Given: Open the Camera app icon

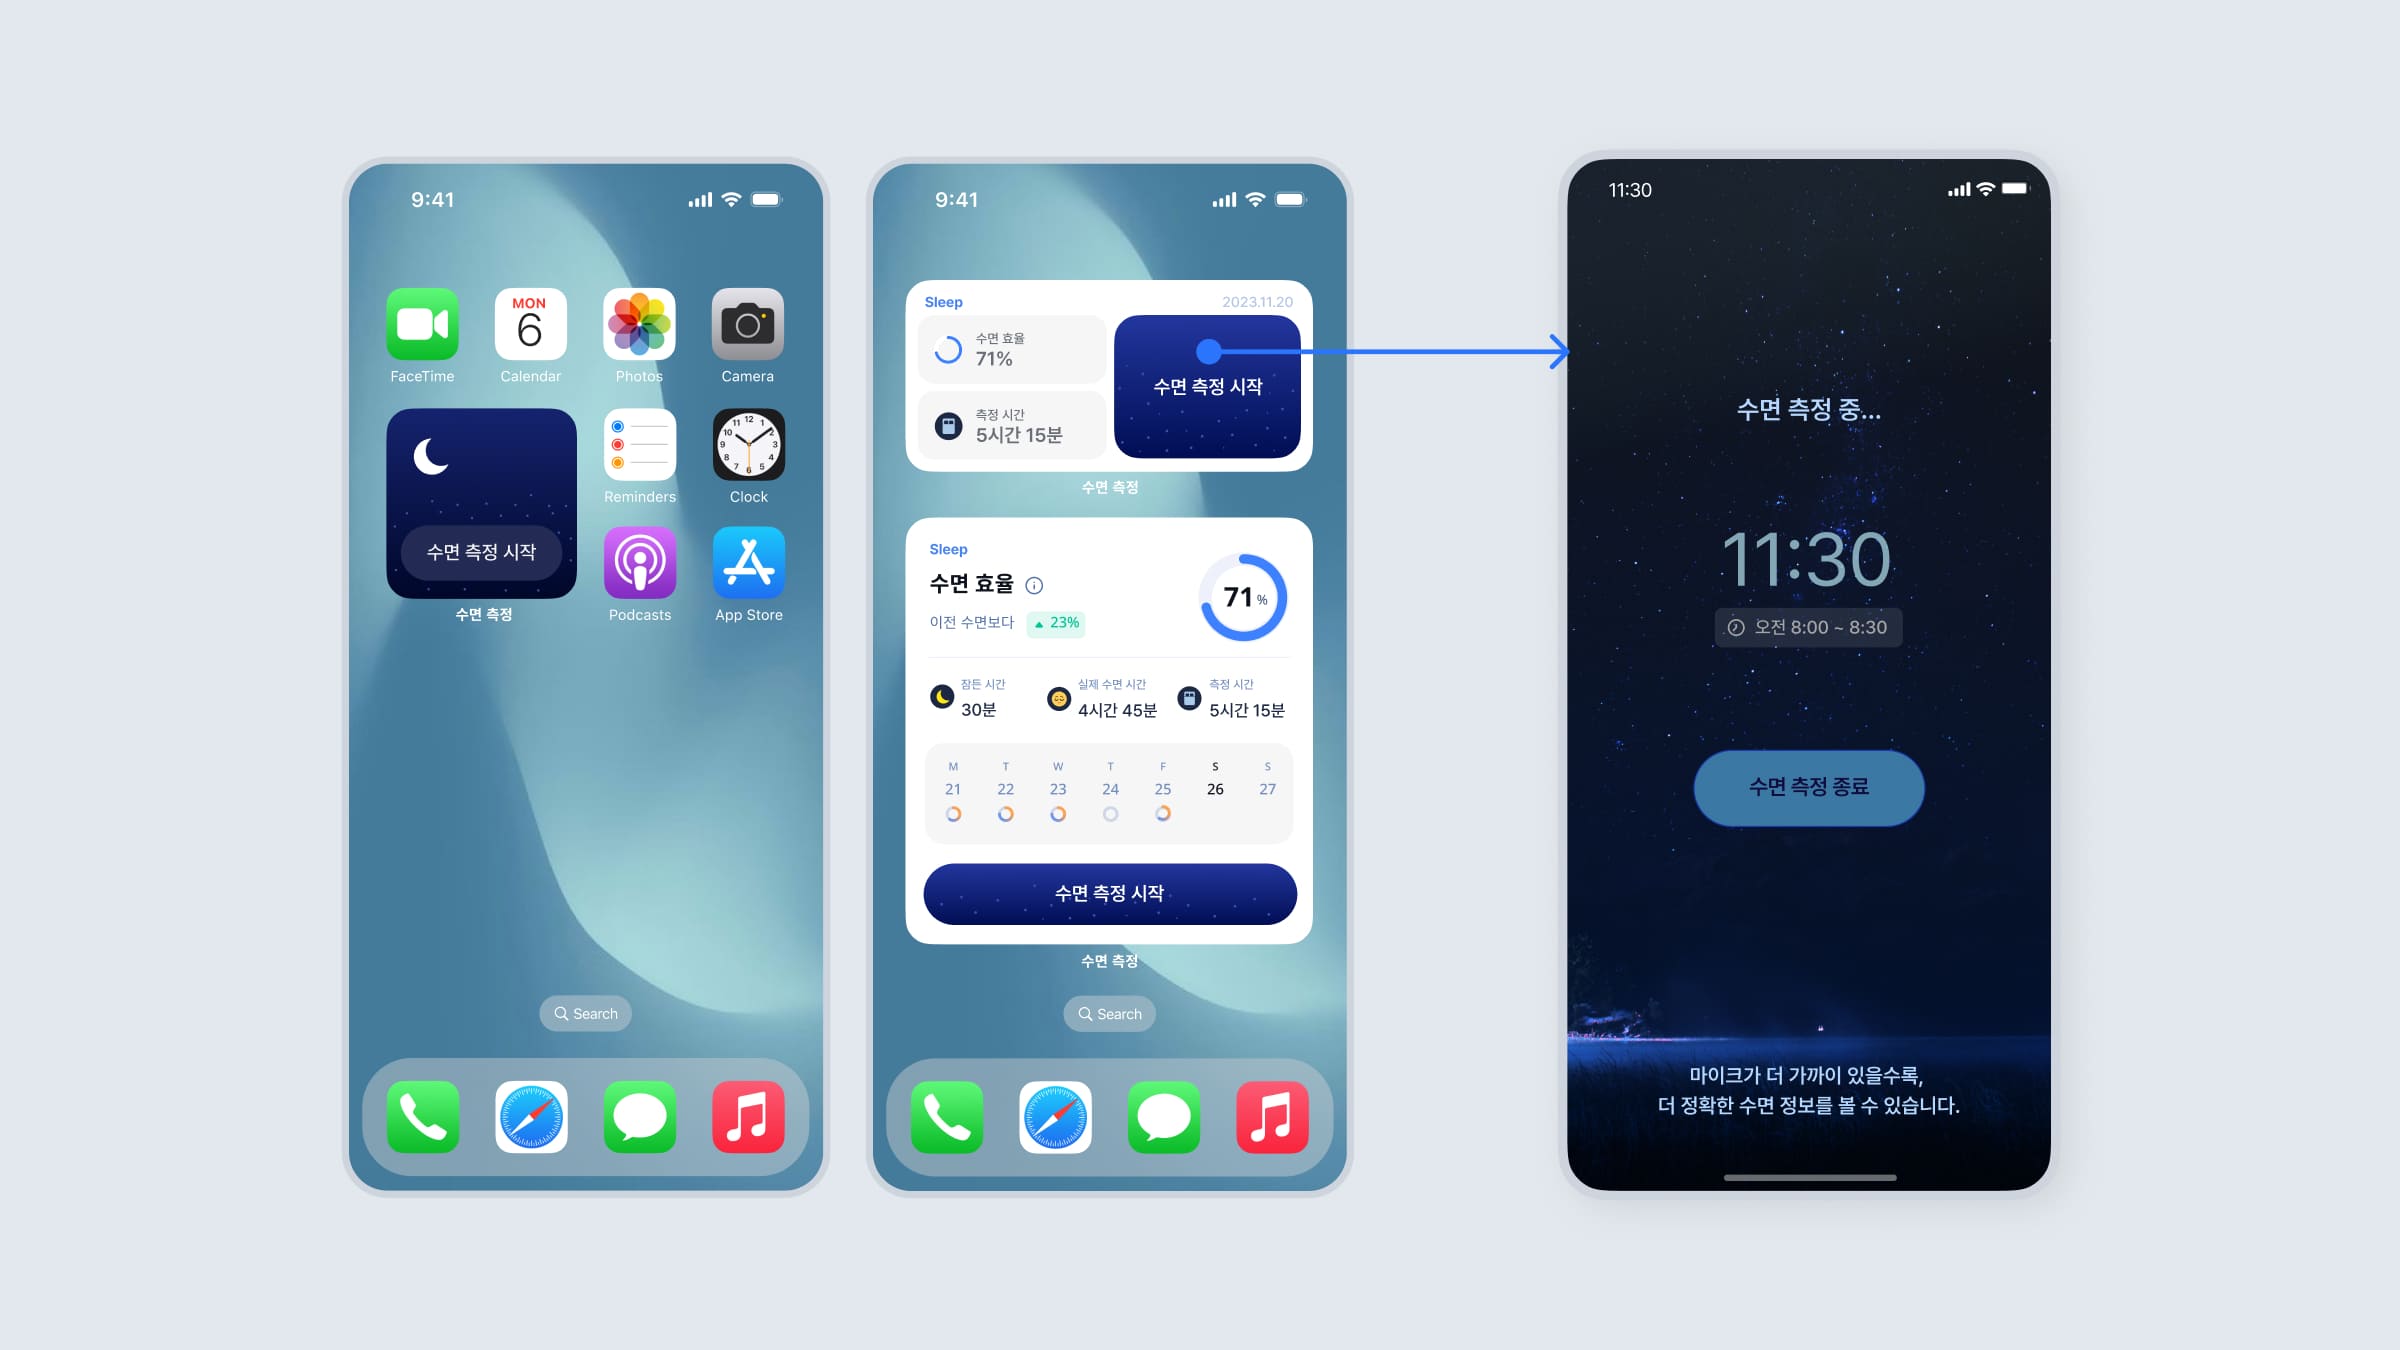Looking at the screenshot, I should click(745, 331).
